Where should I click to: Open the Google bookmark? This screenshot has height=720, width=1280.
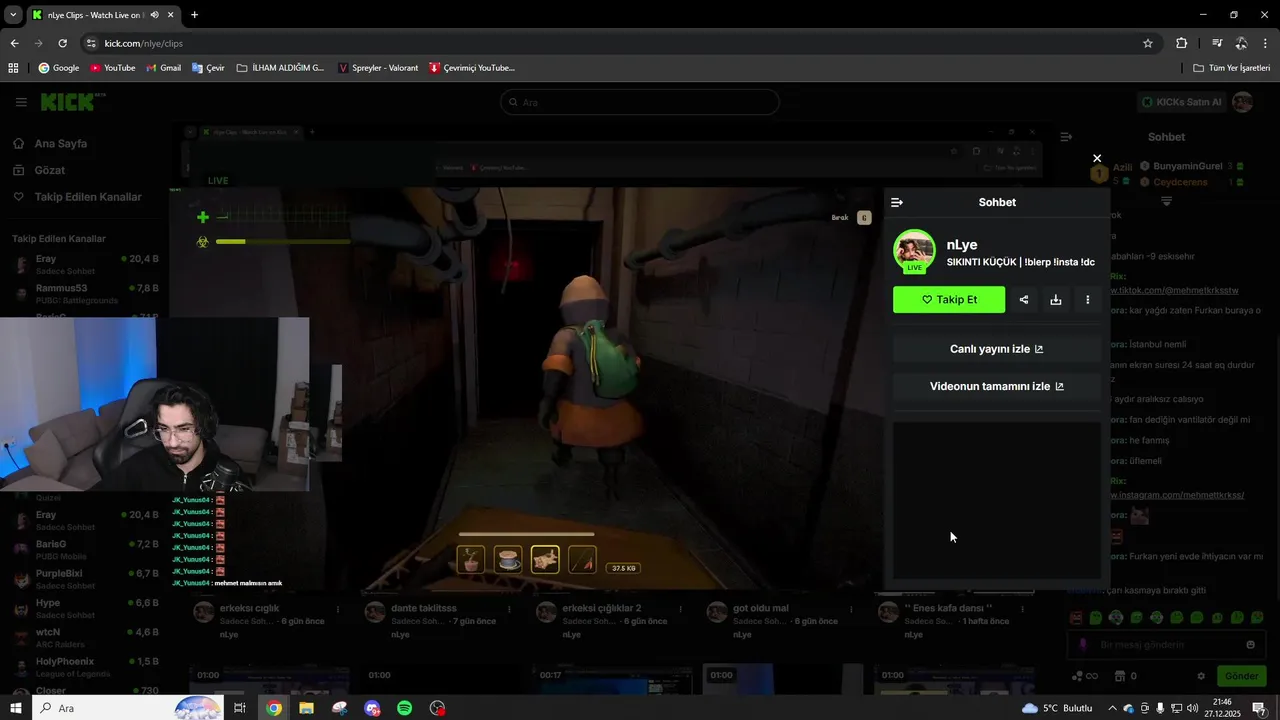59,68
